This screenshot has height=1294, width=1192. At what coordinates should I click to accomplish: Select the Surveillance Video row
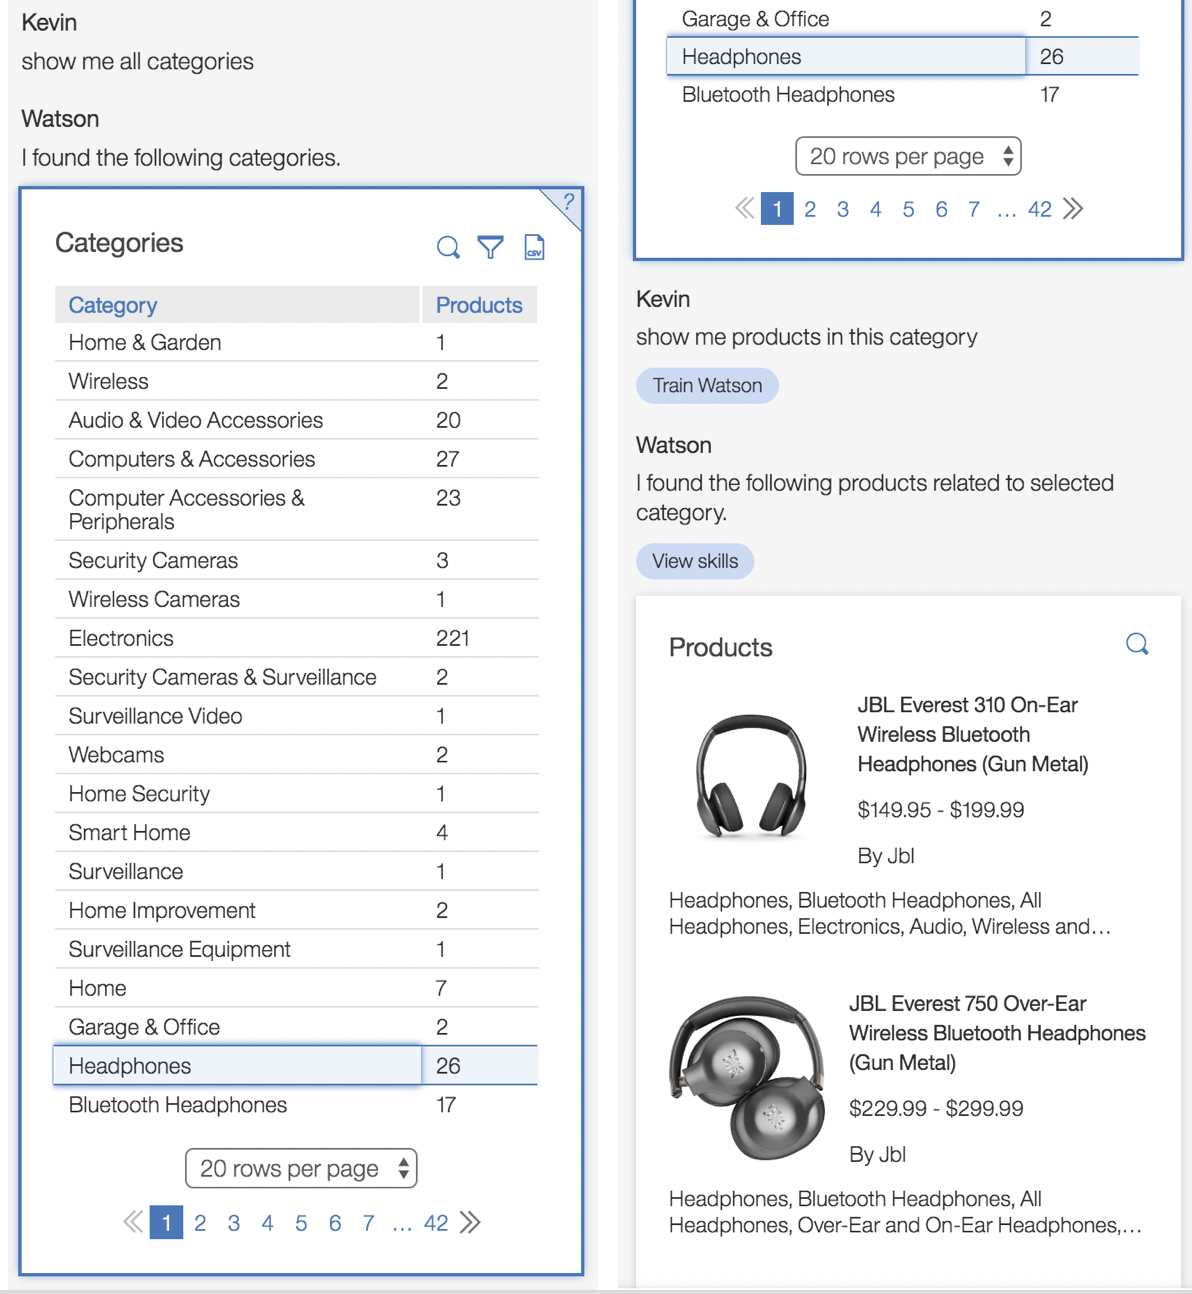click(x=297, y=716)
